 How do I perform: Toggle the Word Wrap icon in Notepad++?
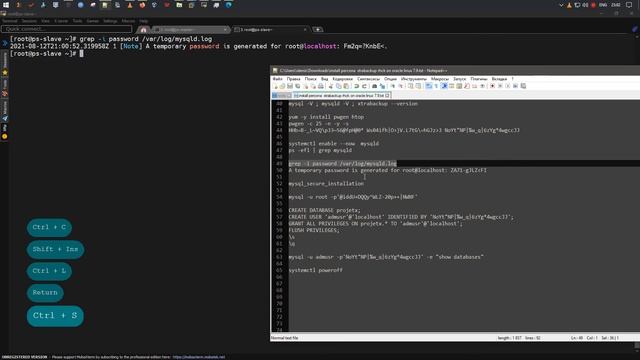click(428, 86)
